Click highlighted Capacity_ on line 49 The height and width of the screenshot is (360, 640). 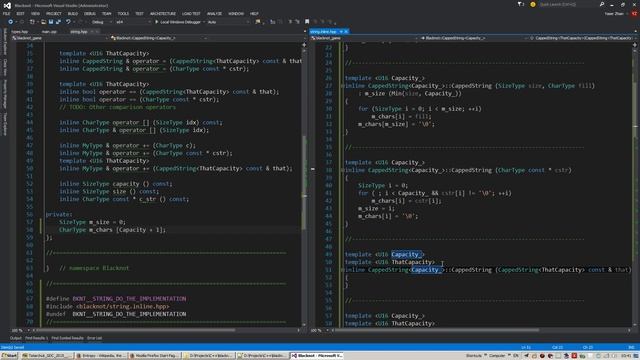[x=407, y=254]
